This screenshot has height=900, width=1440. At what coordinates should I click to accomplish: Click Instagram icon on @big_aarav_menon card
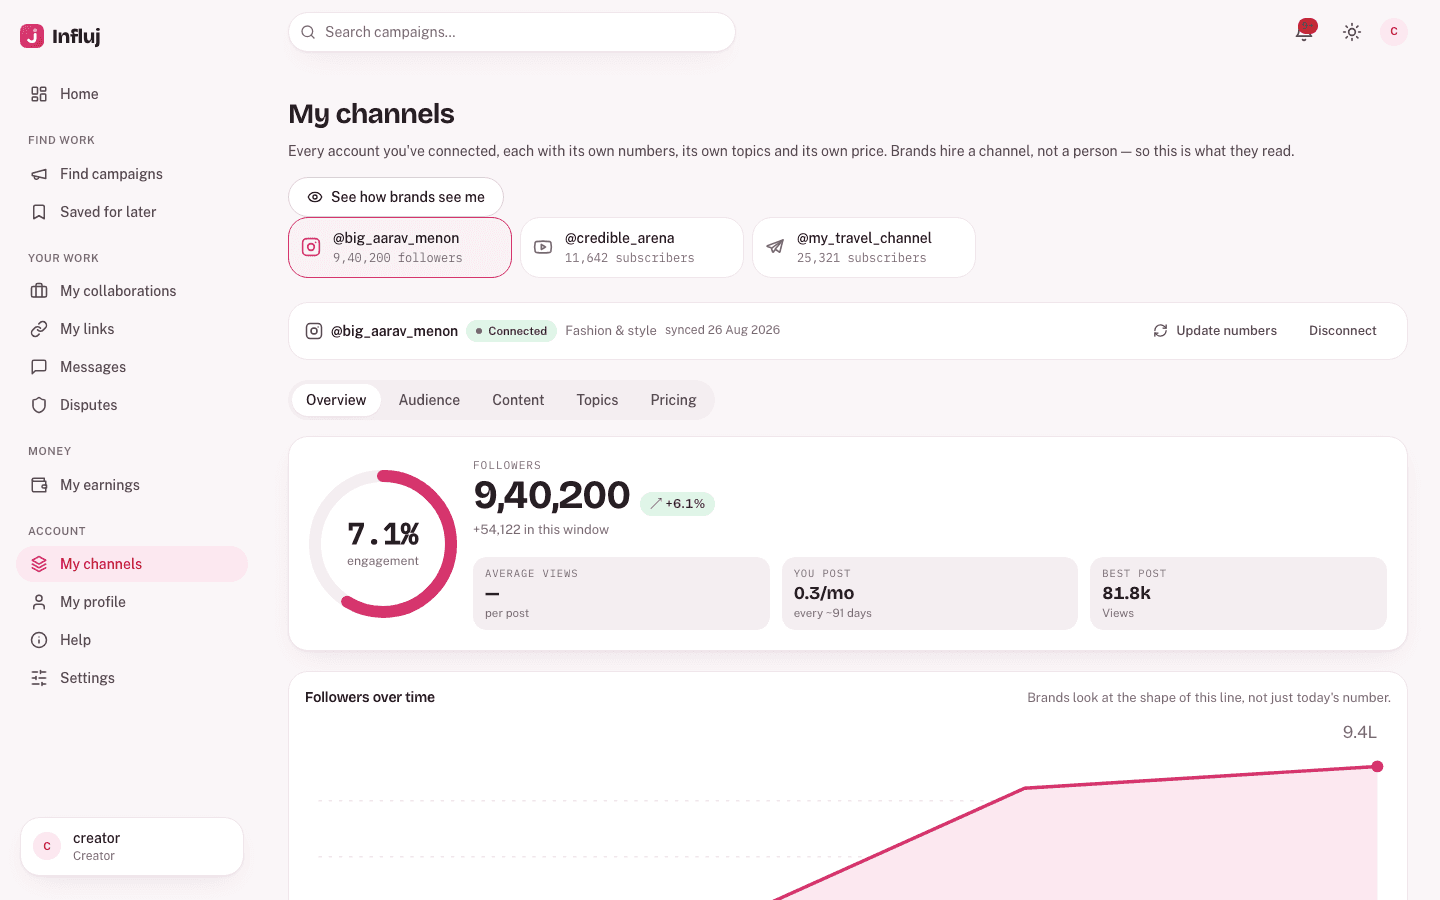311,247
